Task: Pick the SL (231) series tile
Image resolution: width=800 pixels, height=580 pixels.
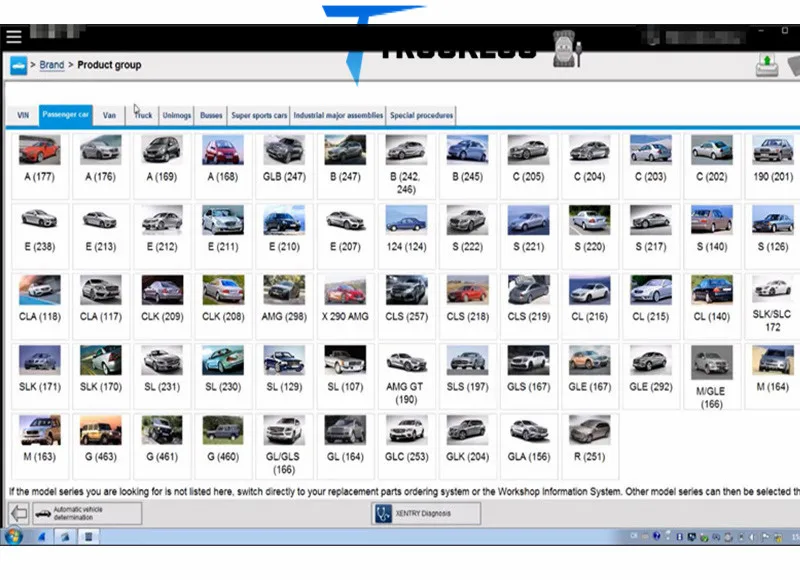Action: pyautogui.click(x=162, y=375)
